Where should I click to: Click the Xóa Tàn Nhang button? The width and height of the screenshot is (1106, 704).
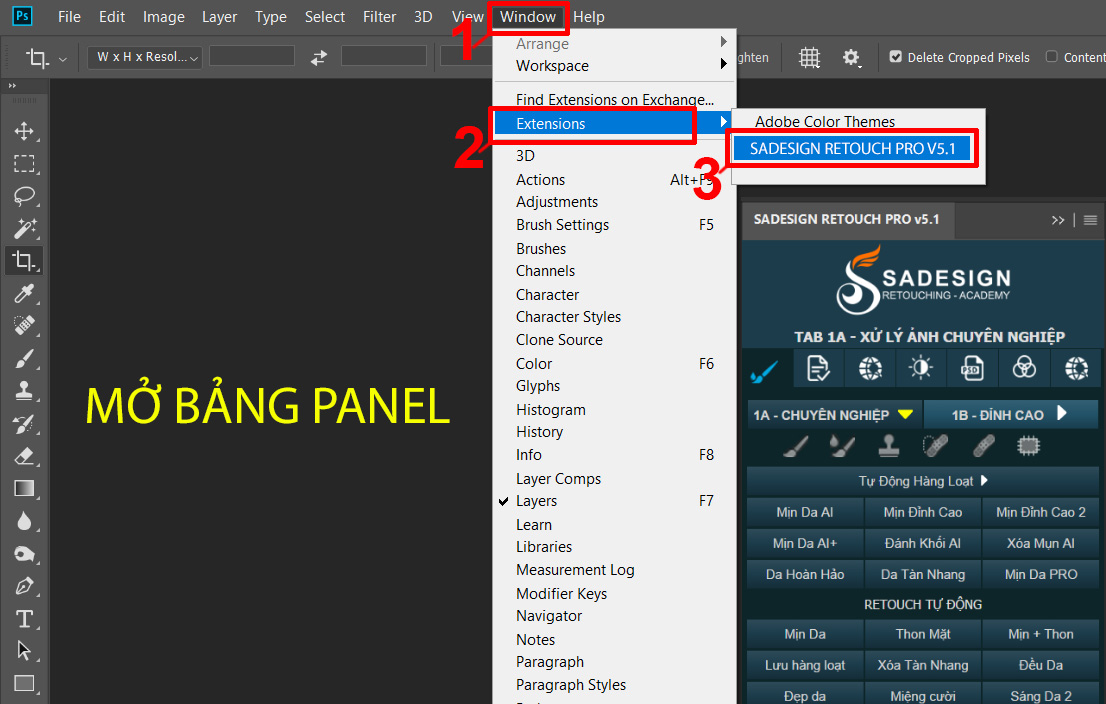pos(923,666)
